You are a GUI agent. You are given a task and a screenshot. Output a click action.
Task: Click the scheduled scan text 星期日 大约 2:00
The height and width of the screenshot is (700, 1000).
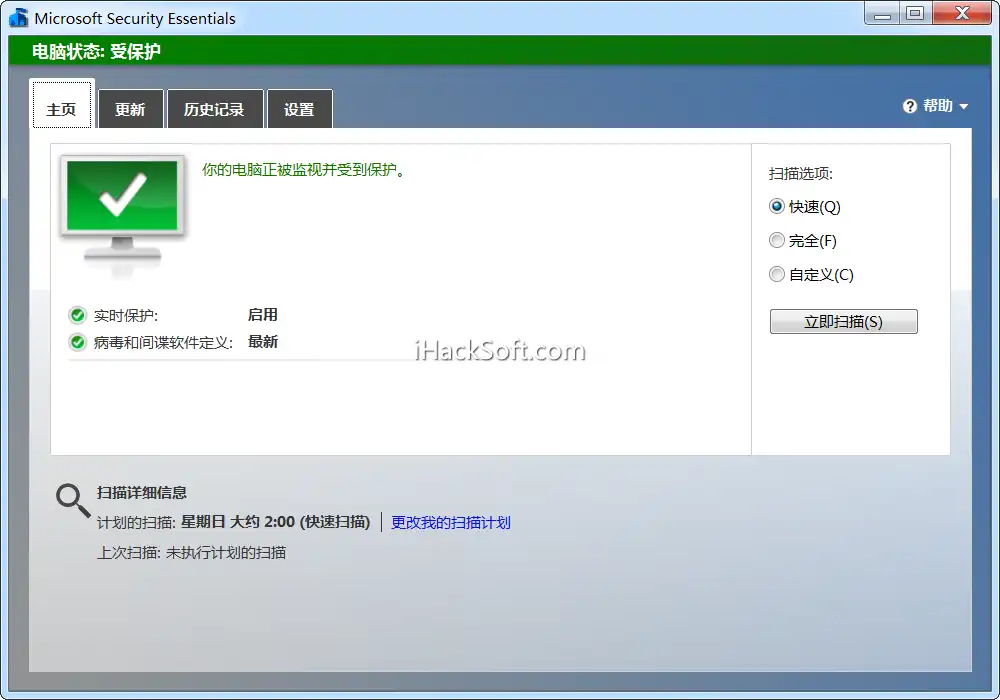(238, 522)
